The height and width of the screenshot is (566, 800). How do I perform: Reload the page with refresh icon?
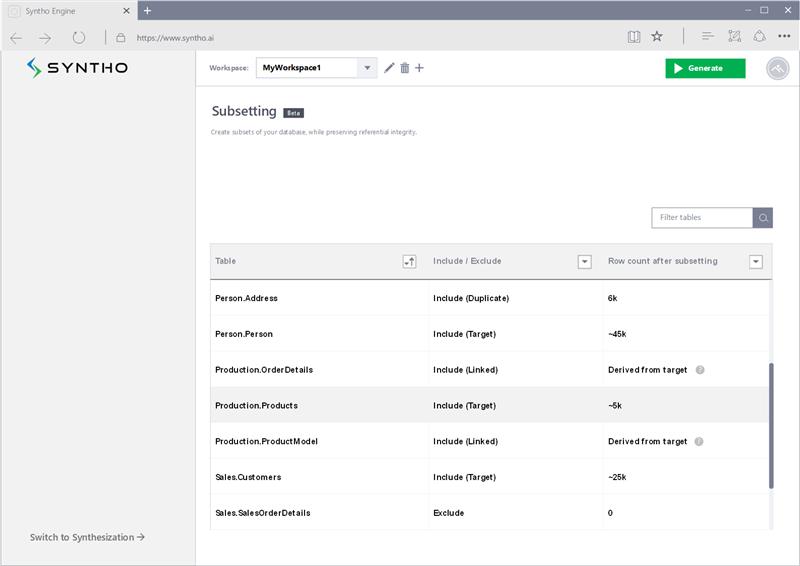coord(79,37)
